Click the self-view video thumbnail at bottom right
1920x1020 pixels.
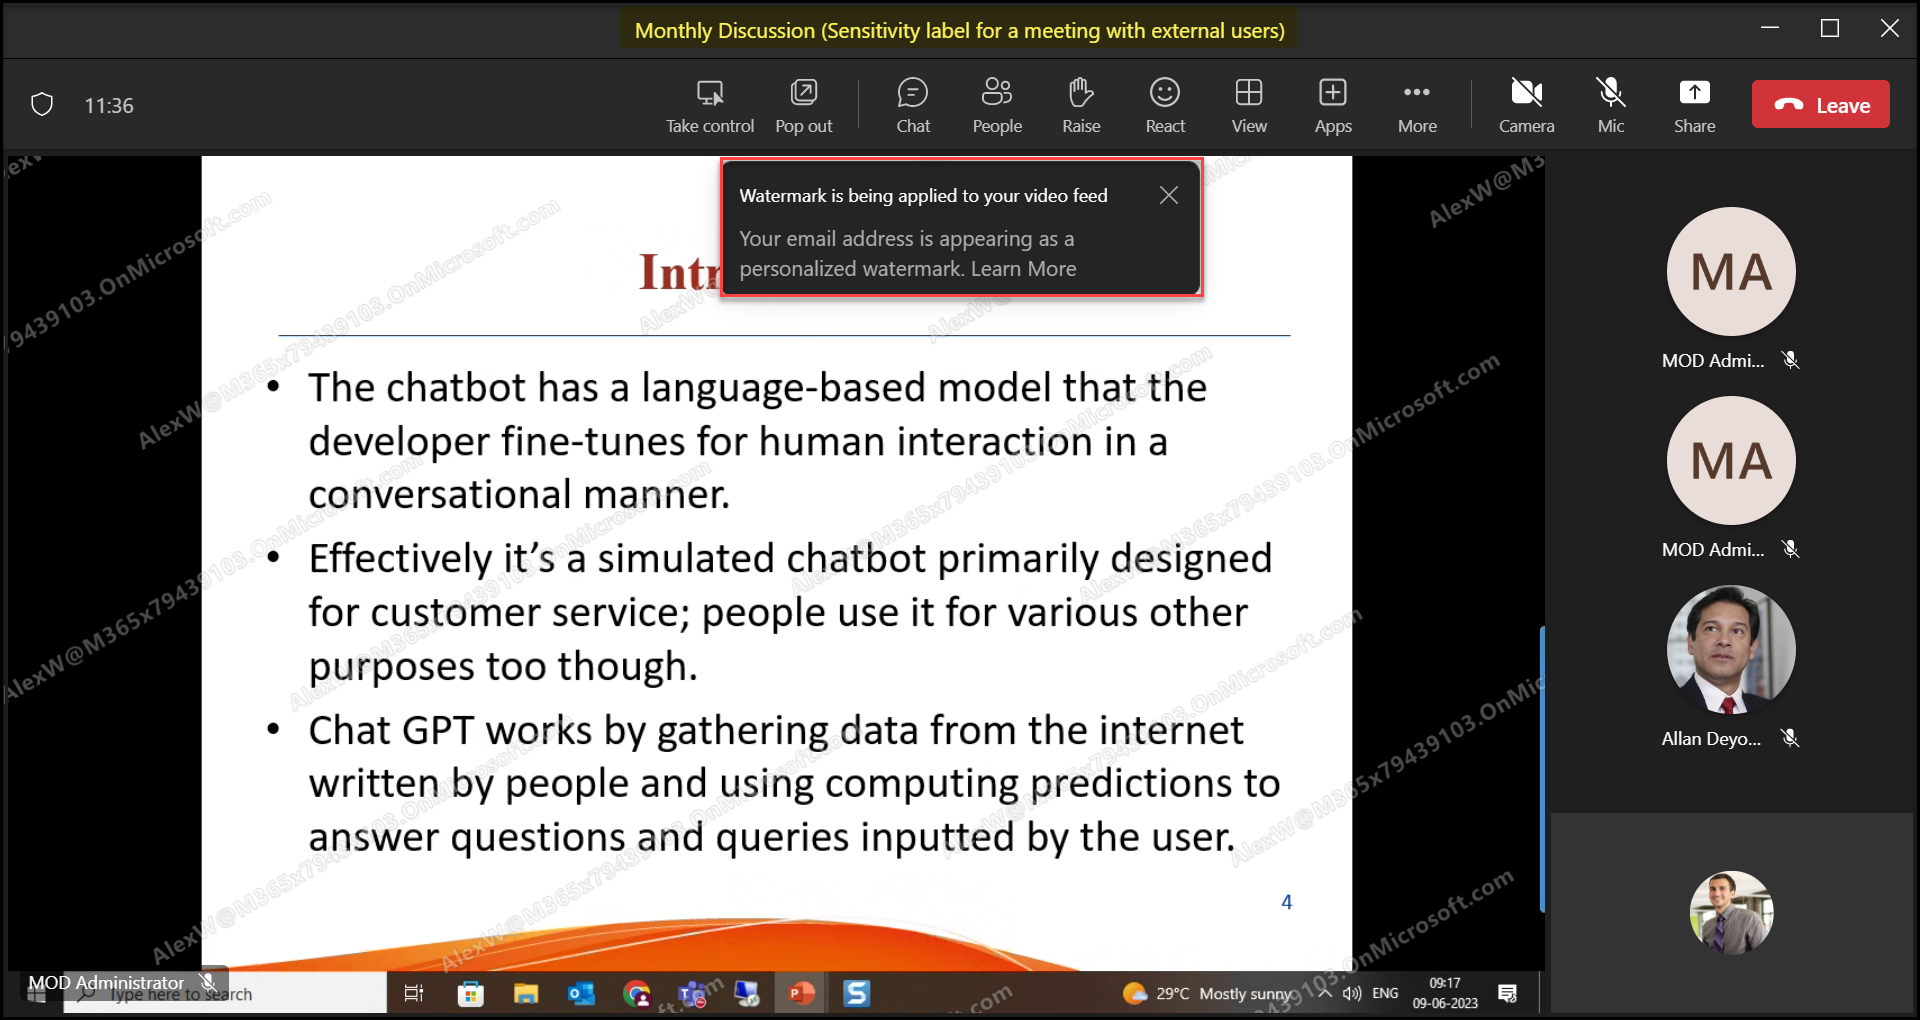tap(1730, 912)
